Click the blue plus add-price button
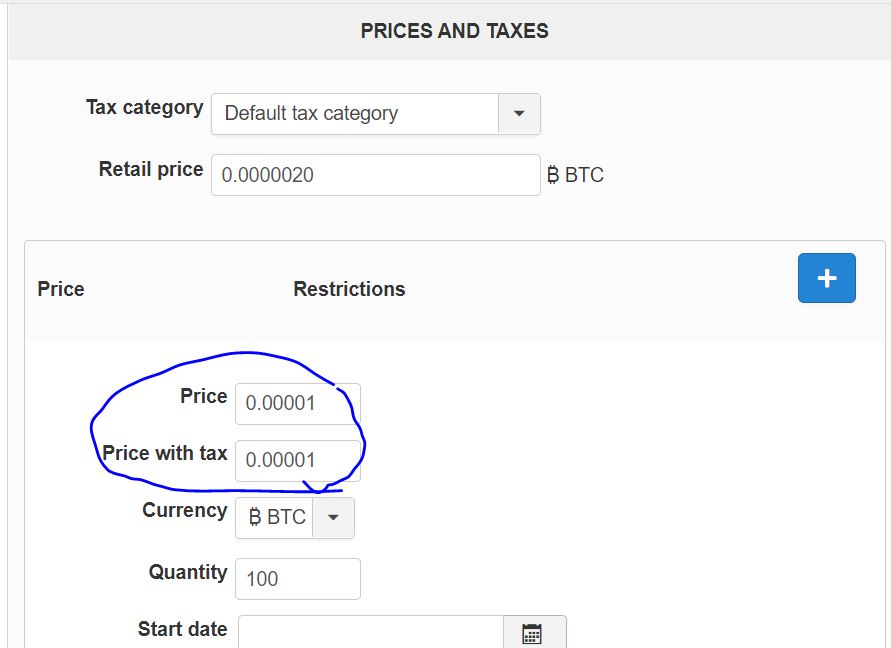This screenshot has width=891, height=648. coord(826,278)
